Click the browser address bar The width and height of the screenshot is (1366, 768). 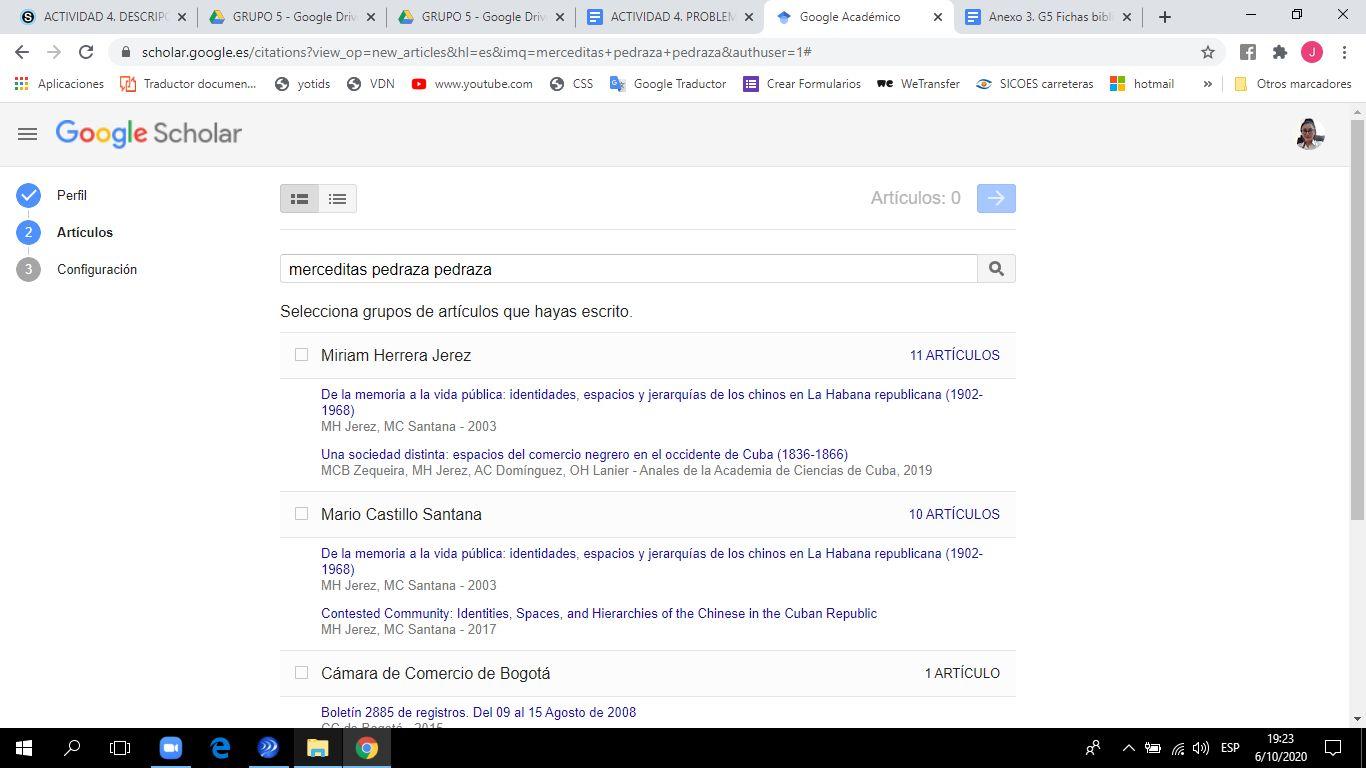(660, 52)
